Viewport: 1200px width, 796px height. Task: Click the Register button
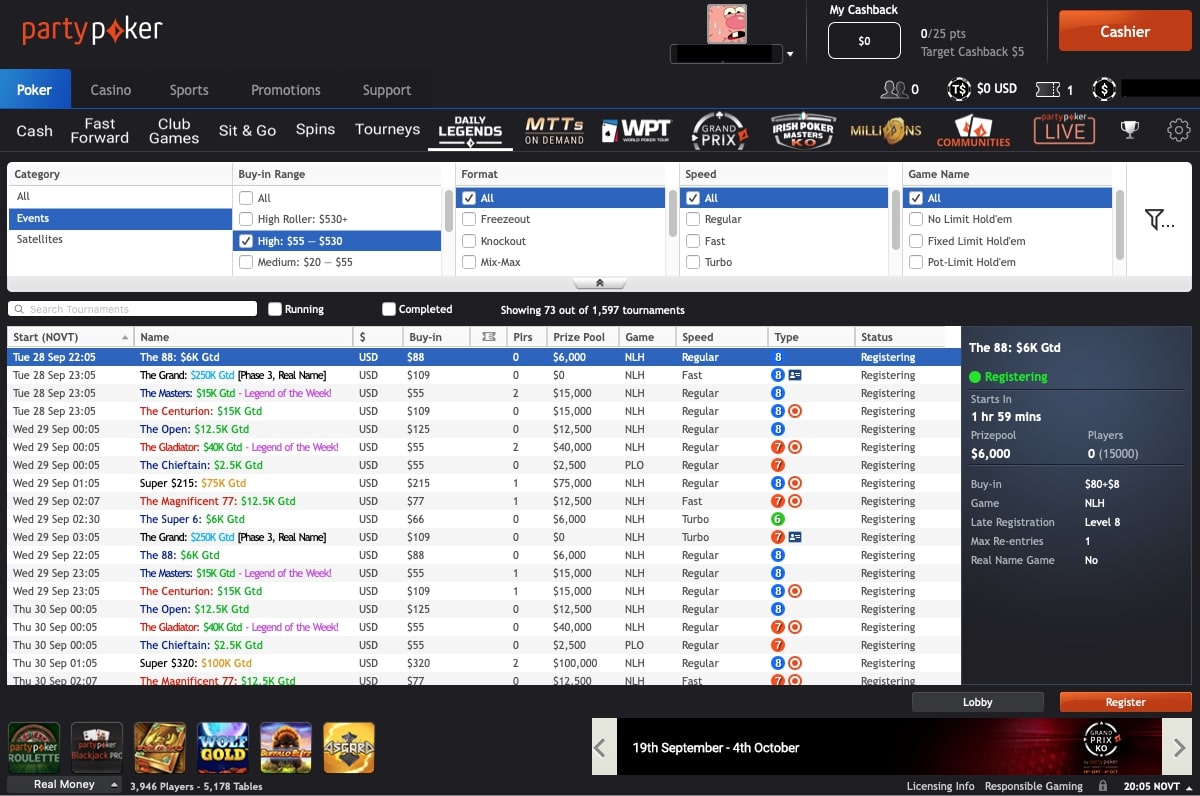click(1125, 702)
